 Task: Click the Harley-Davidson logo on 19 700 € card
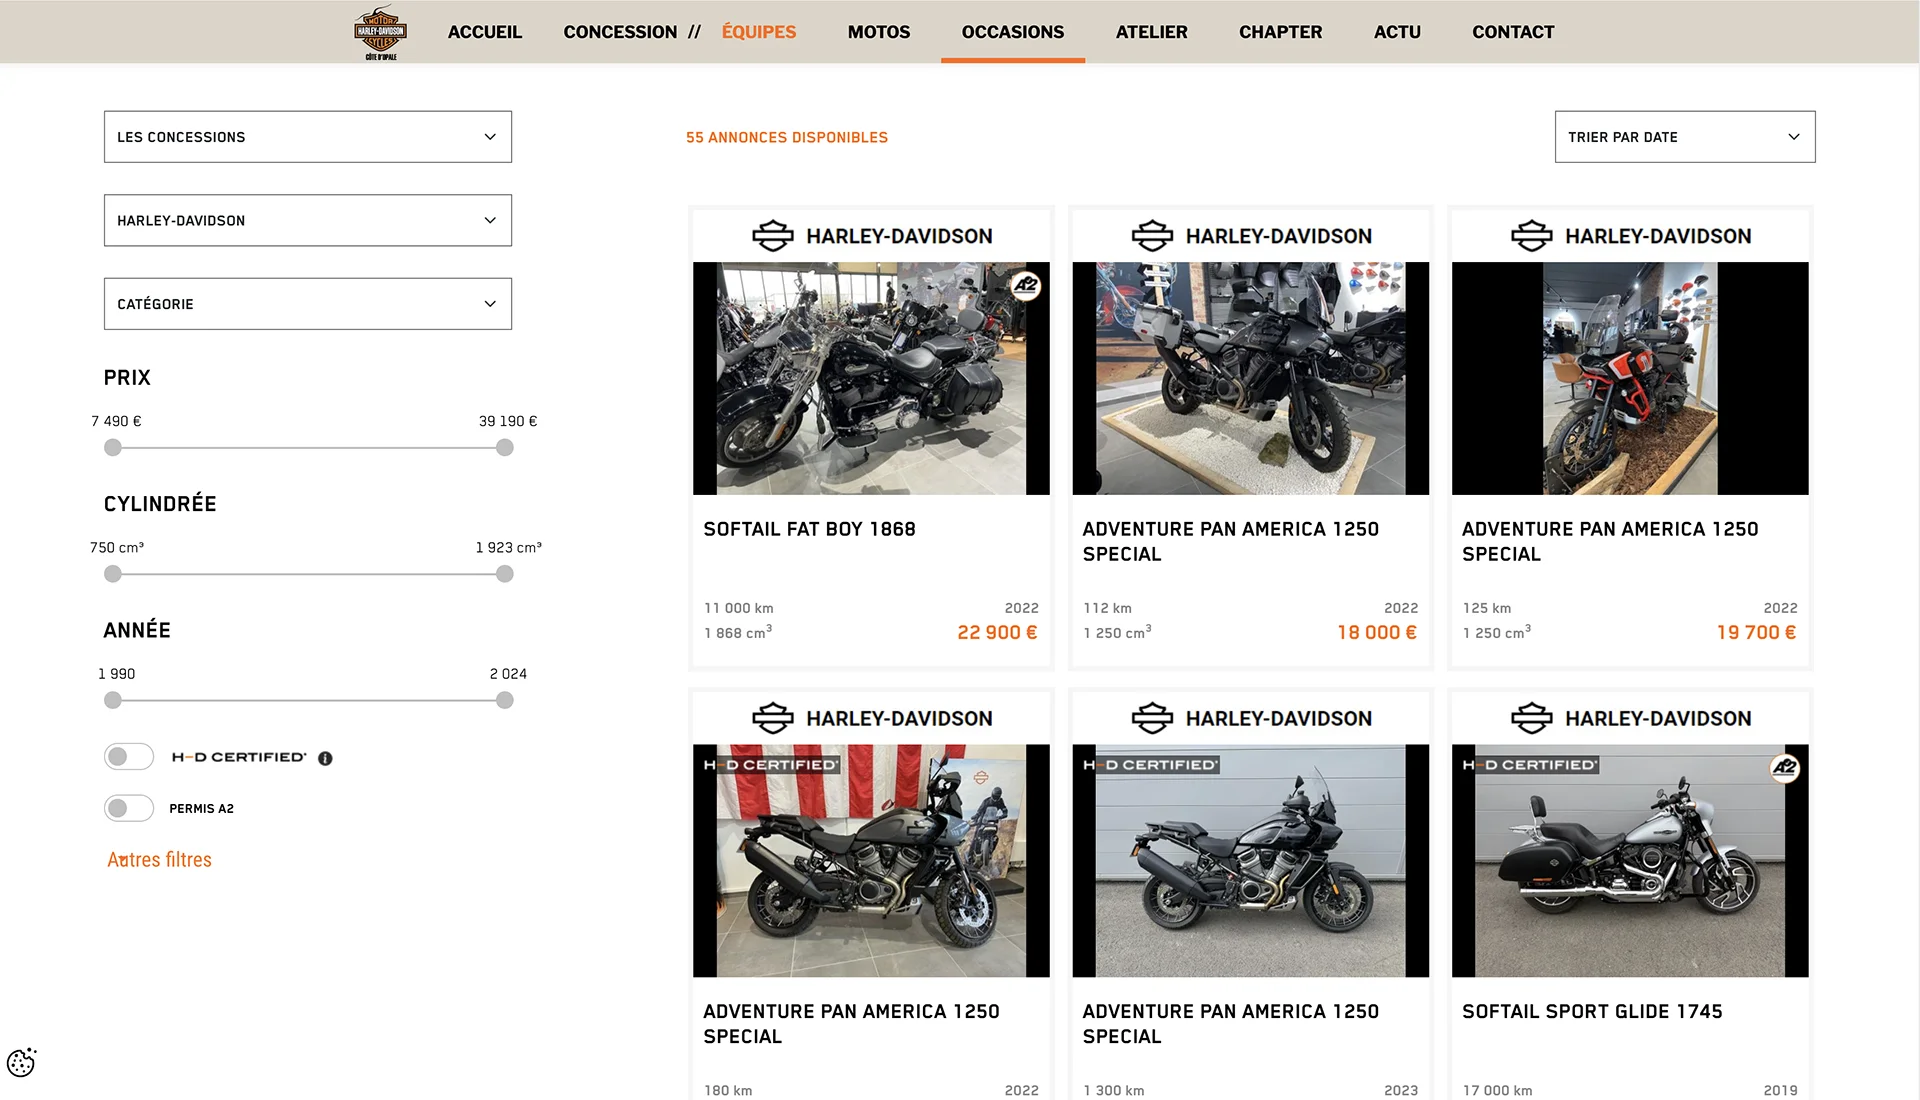click(1630, 236)
